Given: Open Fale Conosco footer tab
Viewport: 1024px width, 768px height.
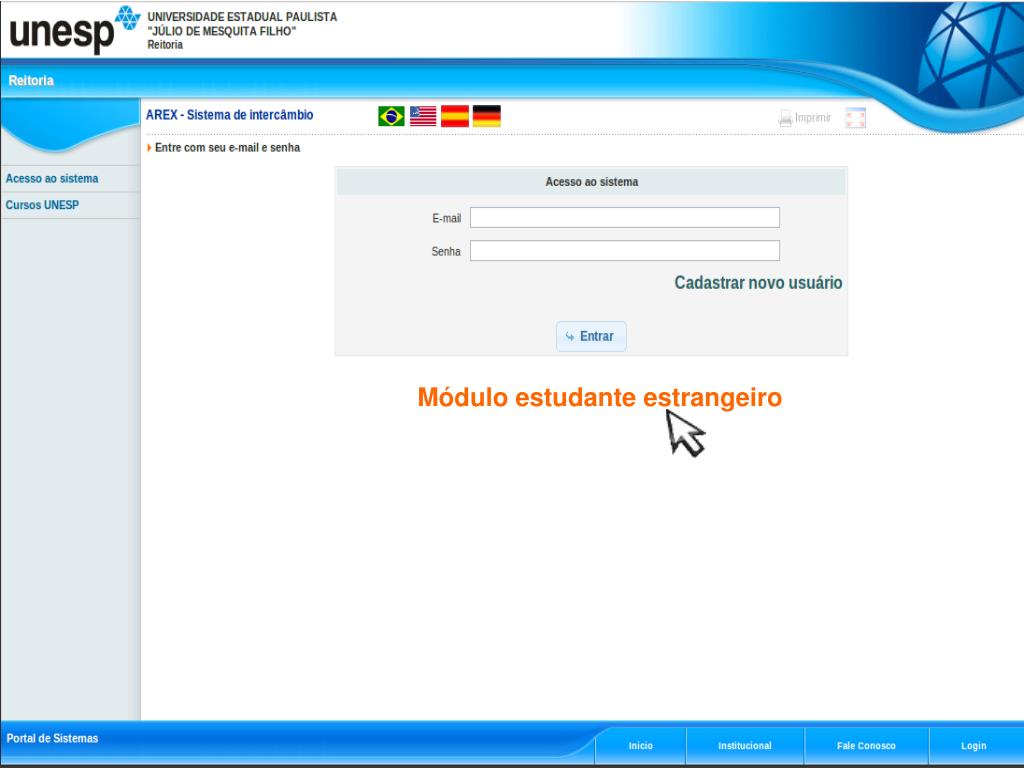Looking at the screenshot, I should pos(866,746).
